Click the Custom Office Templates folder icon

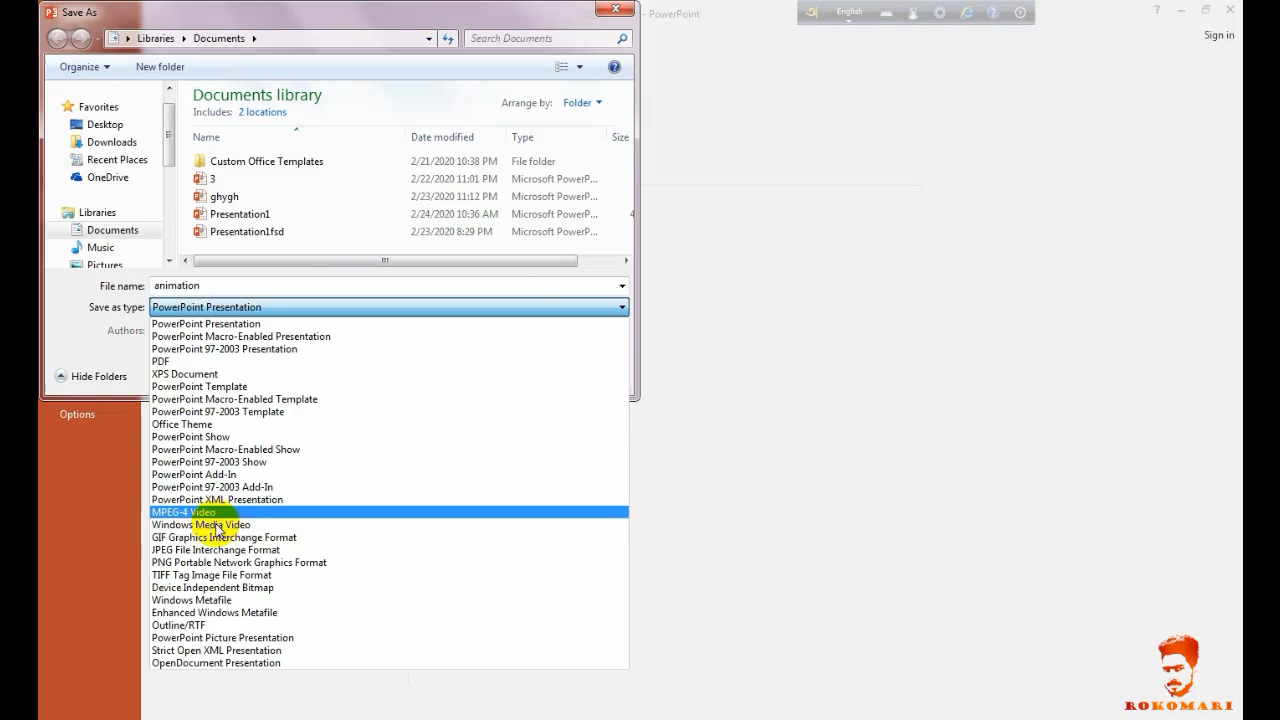200,161
